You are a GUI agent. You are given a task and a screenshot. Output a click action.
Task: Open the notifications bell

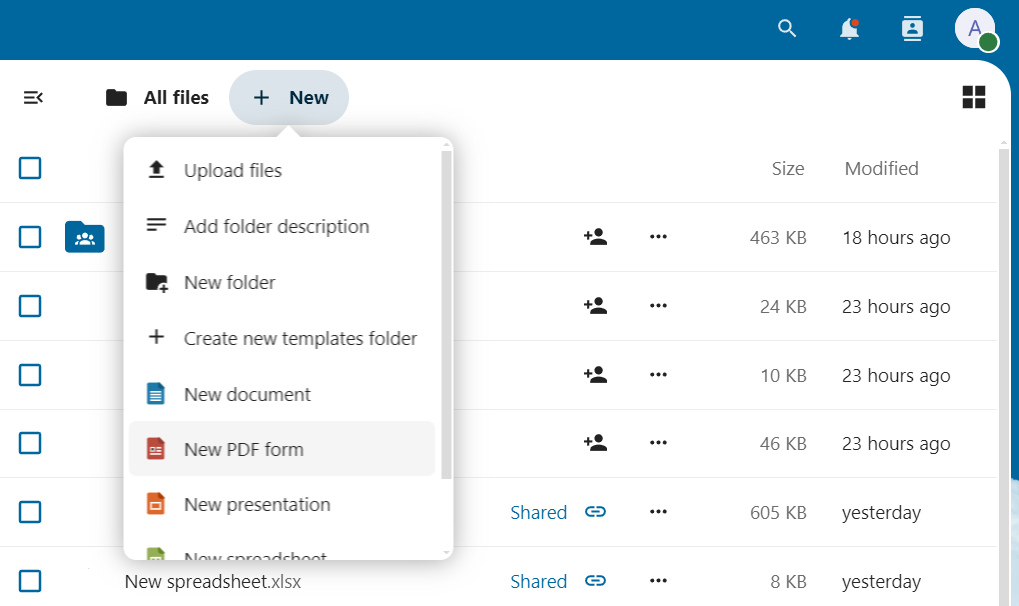[849, 29]
